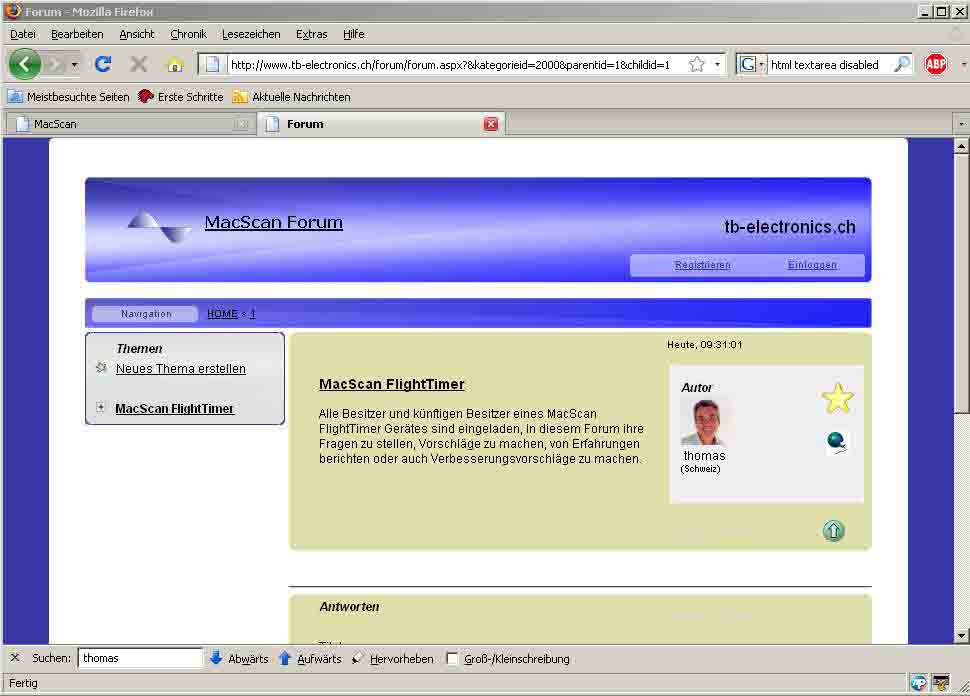Close the find bar with X
The height and width of the screenshot is (696, 970).
pyautogui.click(x=15, y=658)
